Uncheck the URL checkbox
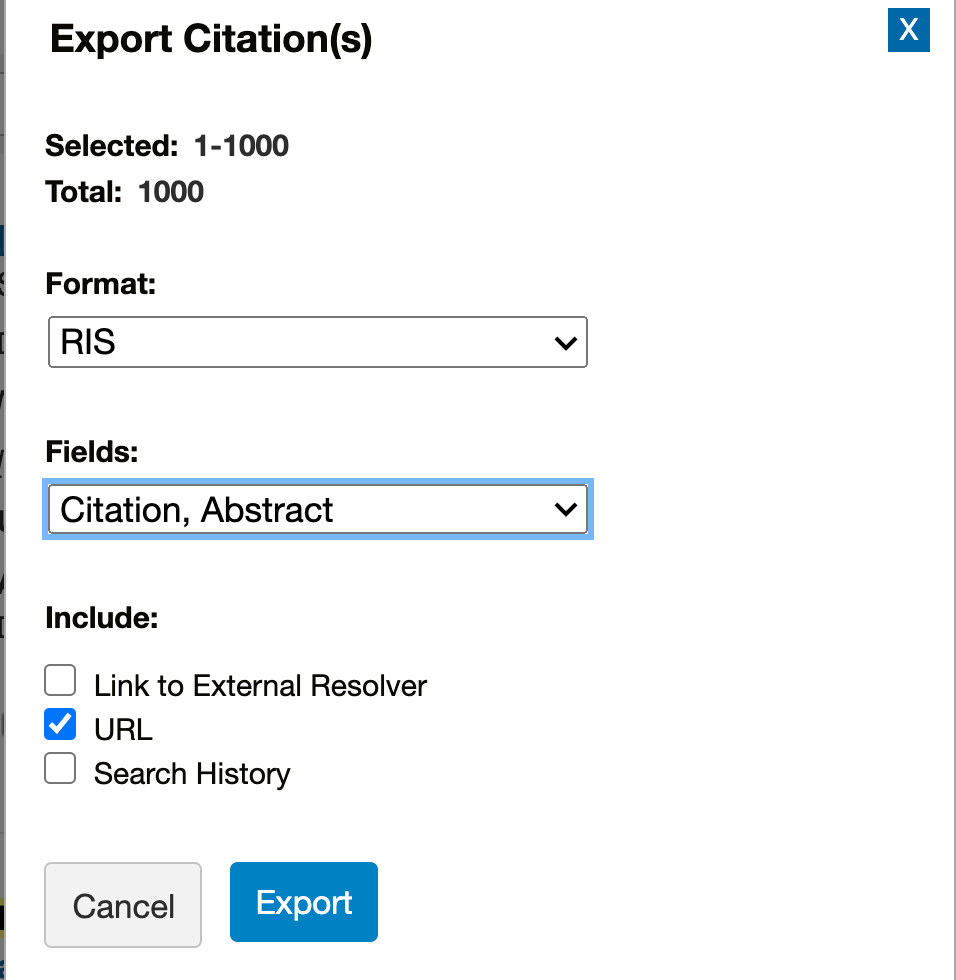The height and width of the screenshot is (980, 956). click(x=60, y=724)
